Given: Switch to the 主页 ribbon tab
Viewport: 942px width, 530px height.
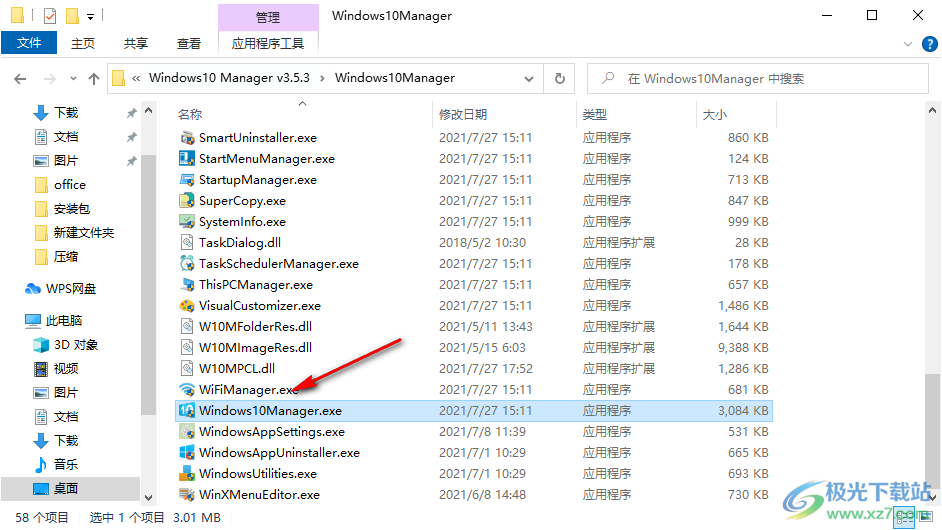Looking at the screenshot, I should [x=83, y=43].
